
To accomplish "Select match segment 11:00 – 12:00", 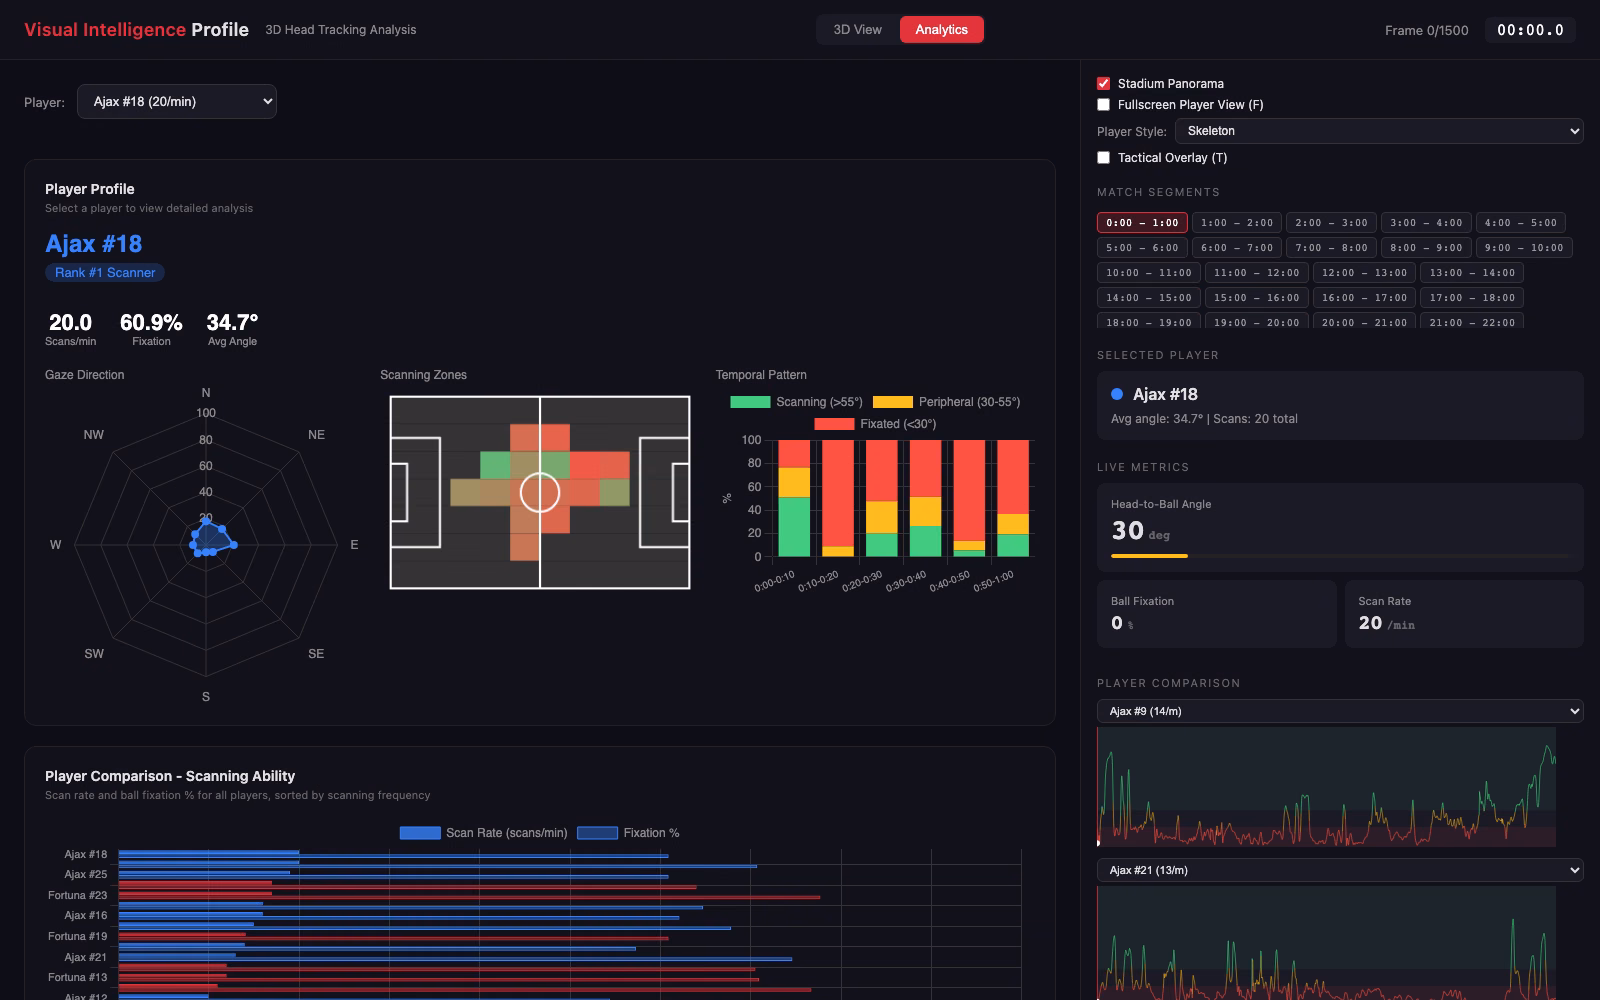I will pyautogui.click(x=1256, y=273).
